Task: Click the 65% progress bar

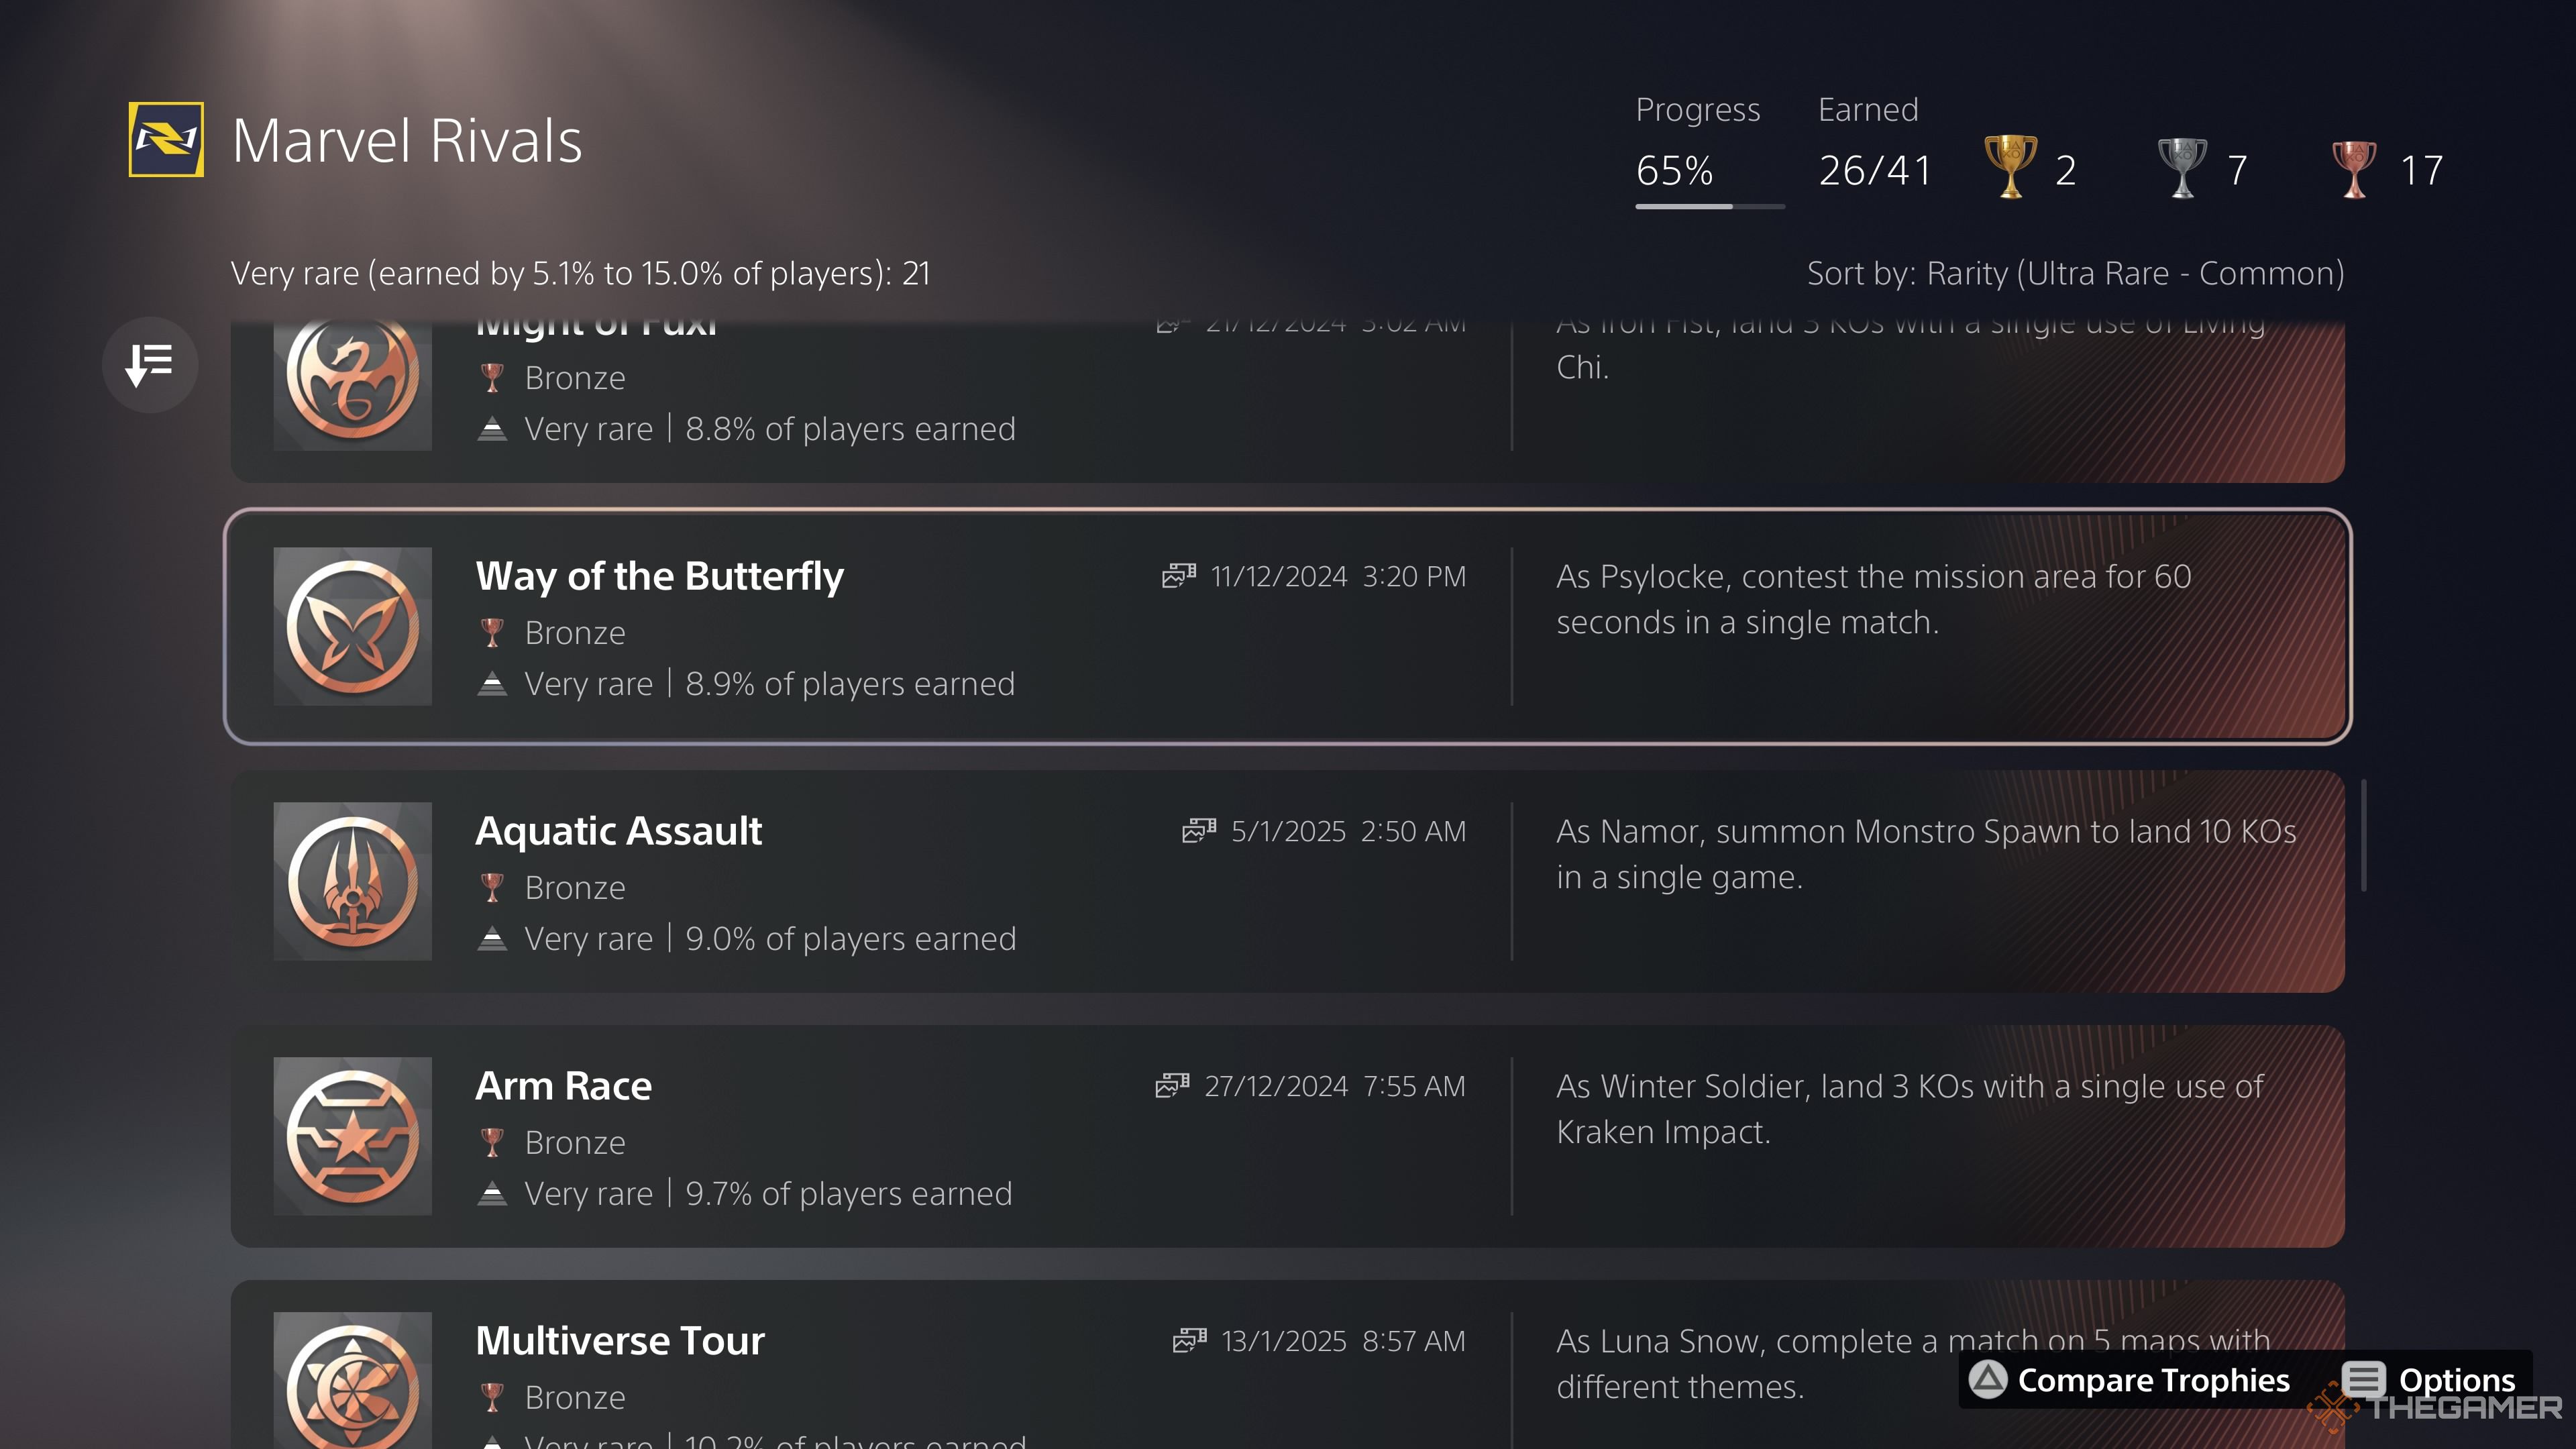Action: tap(1710, 206)
